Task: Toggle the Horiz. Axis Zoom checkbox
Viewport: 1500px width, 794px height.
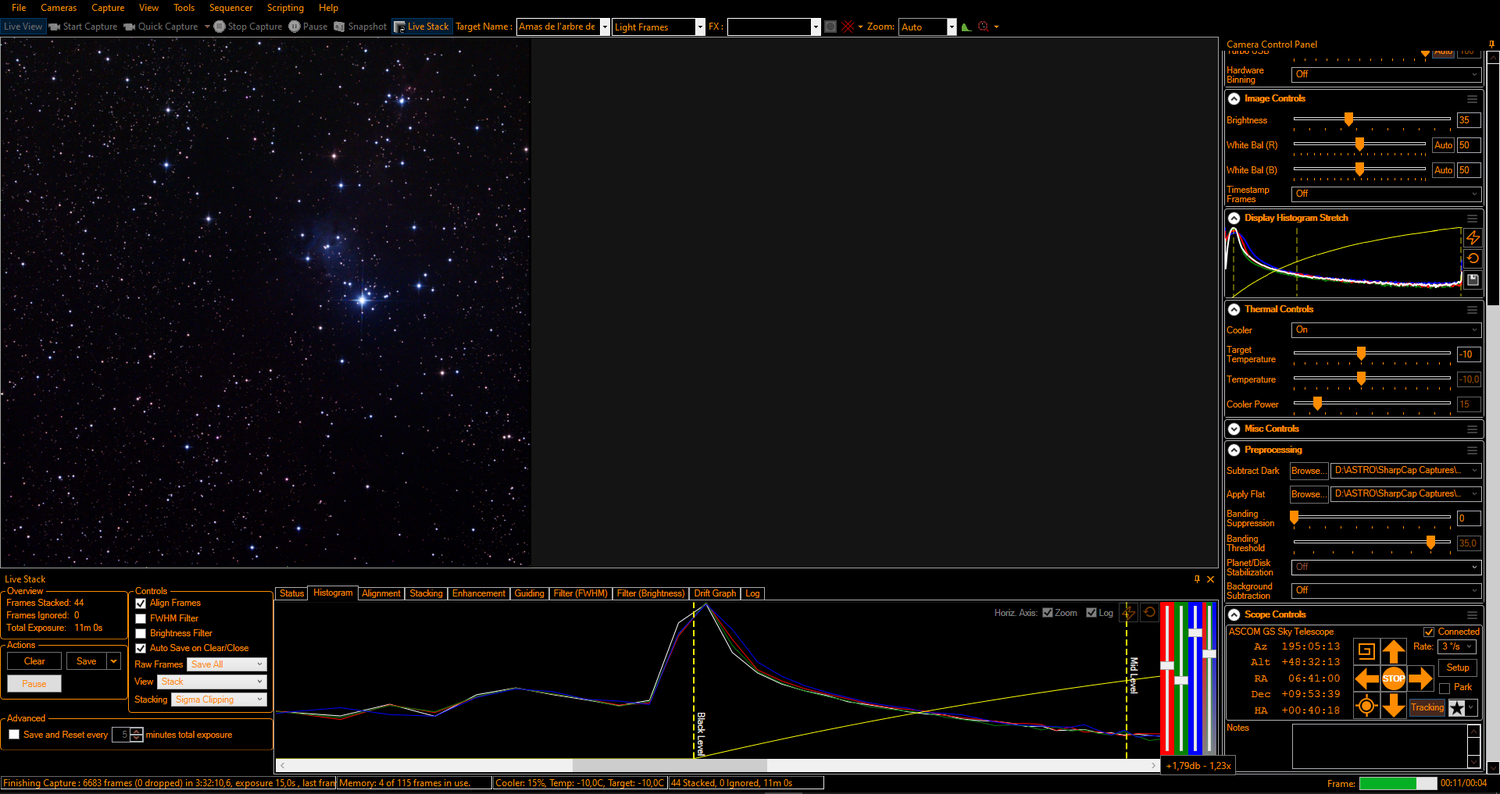Action: coord(1047,613)
